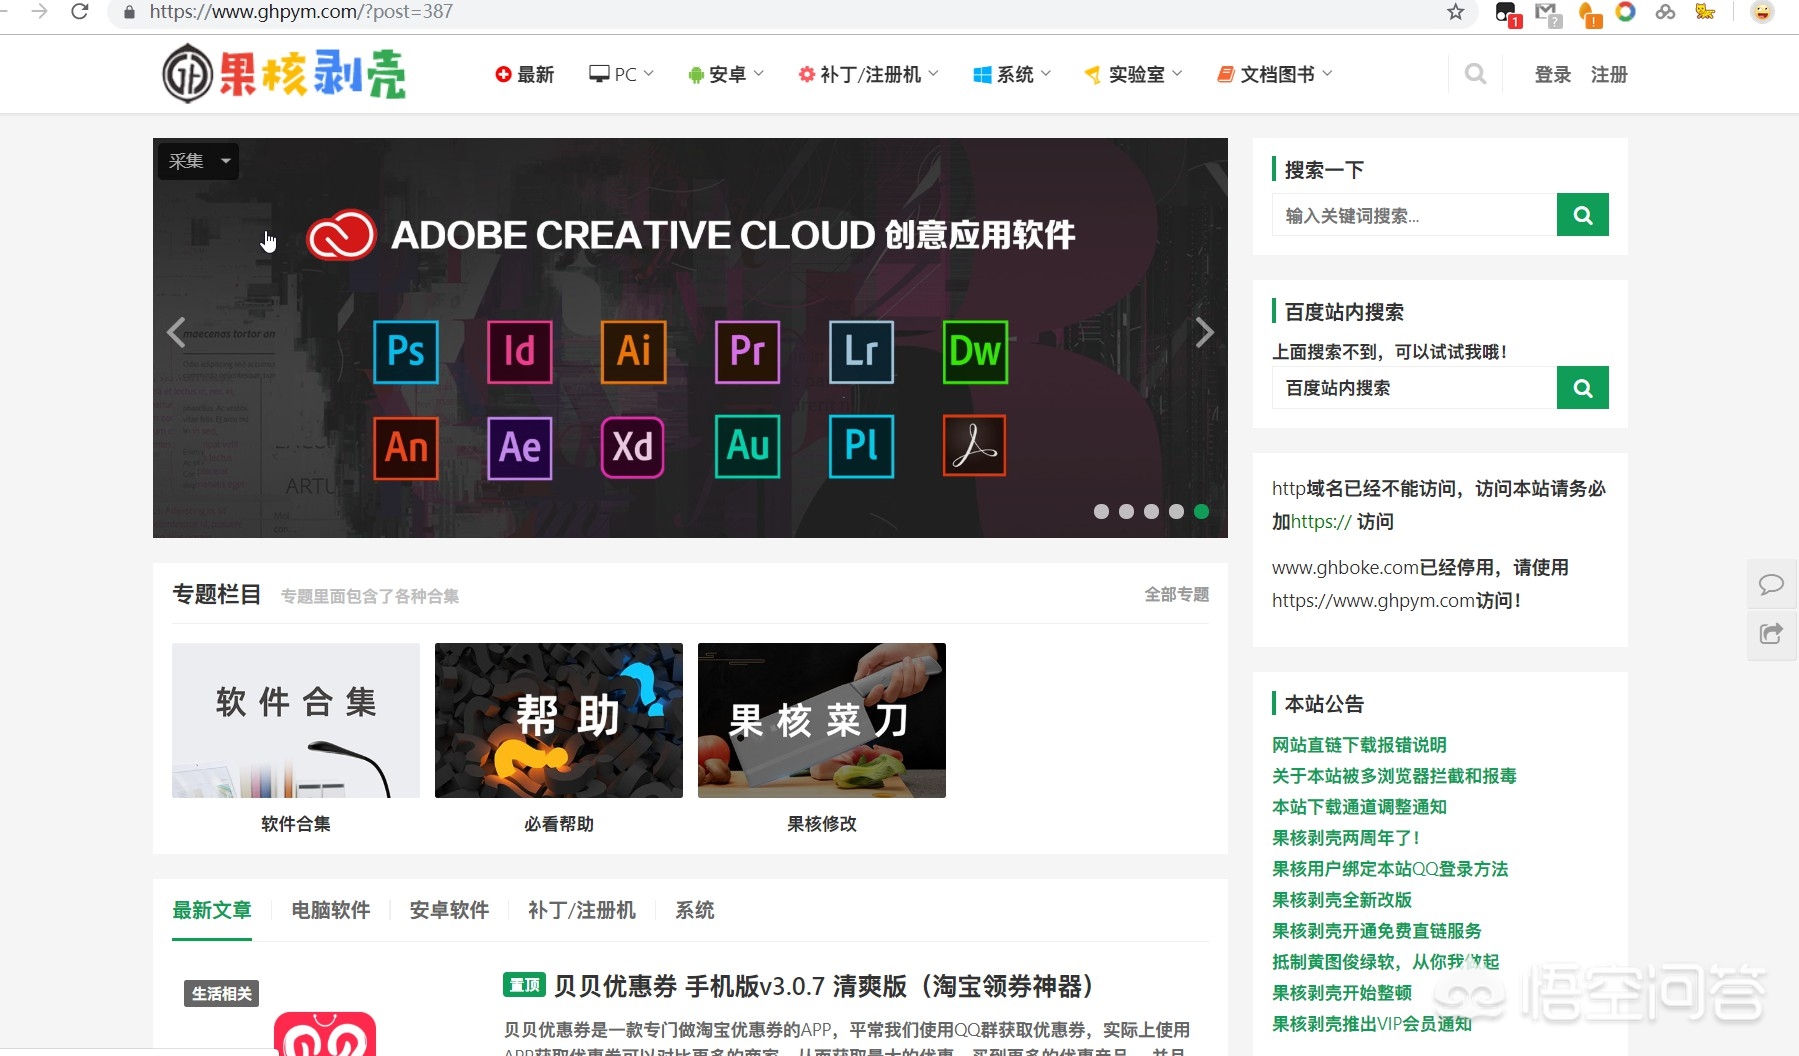Select the active green carousel dot

pyautogui.click(x=1201, y=511)
